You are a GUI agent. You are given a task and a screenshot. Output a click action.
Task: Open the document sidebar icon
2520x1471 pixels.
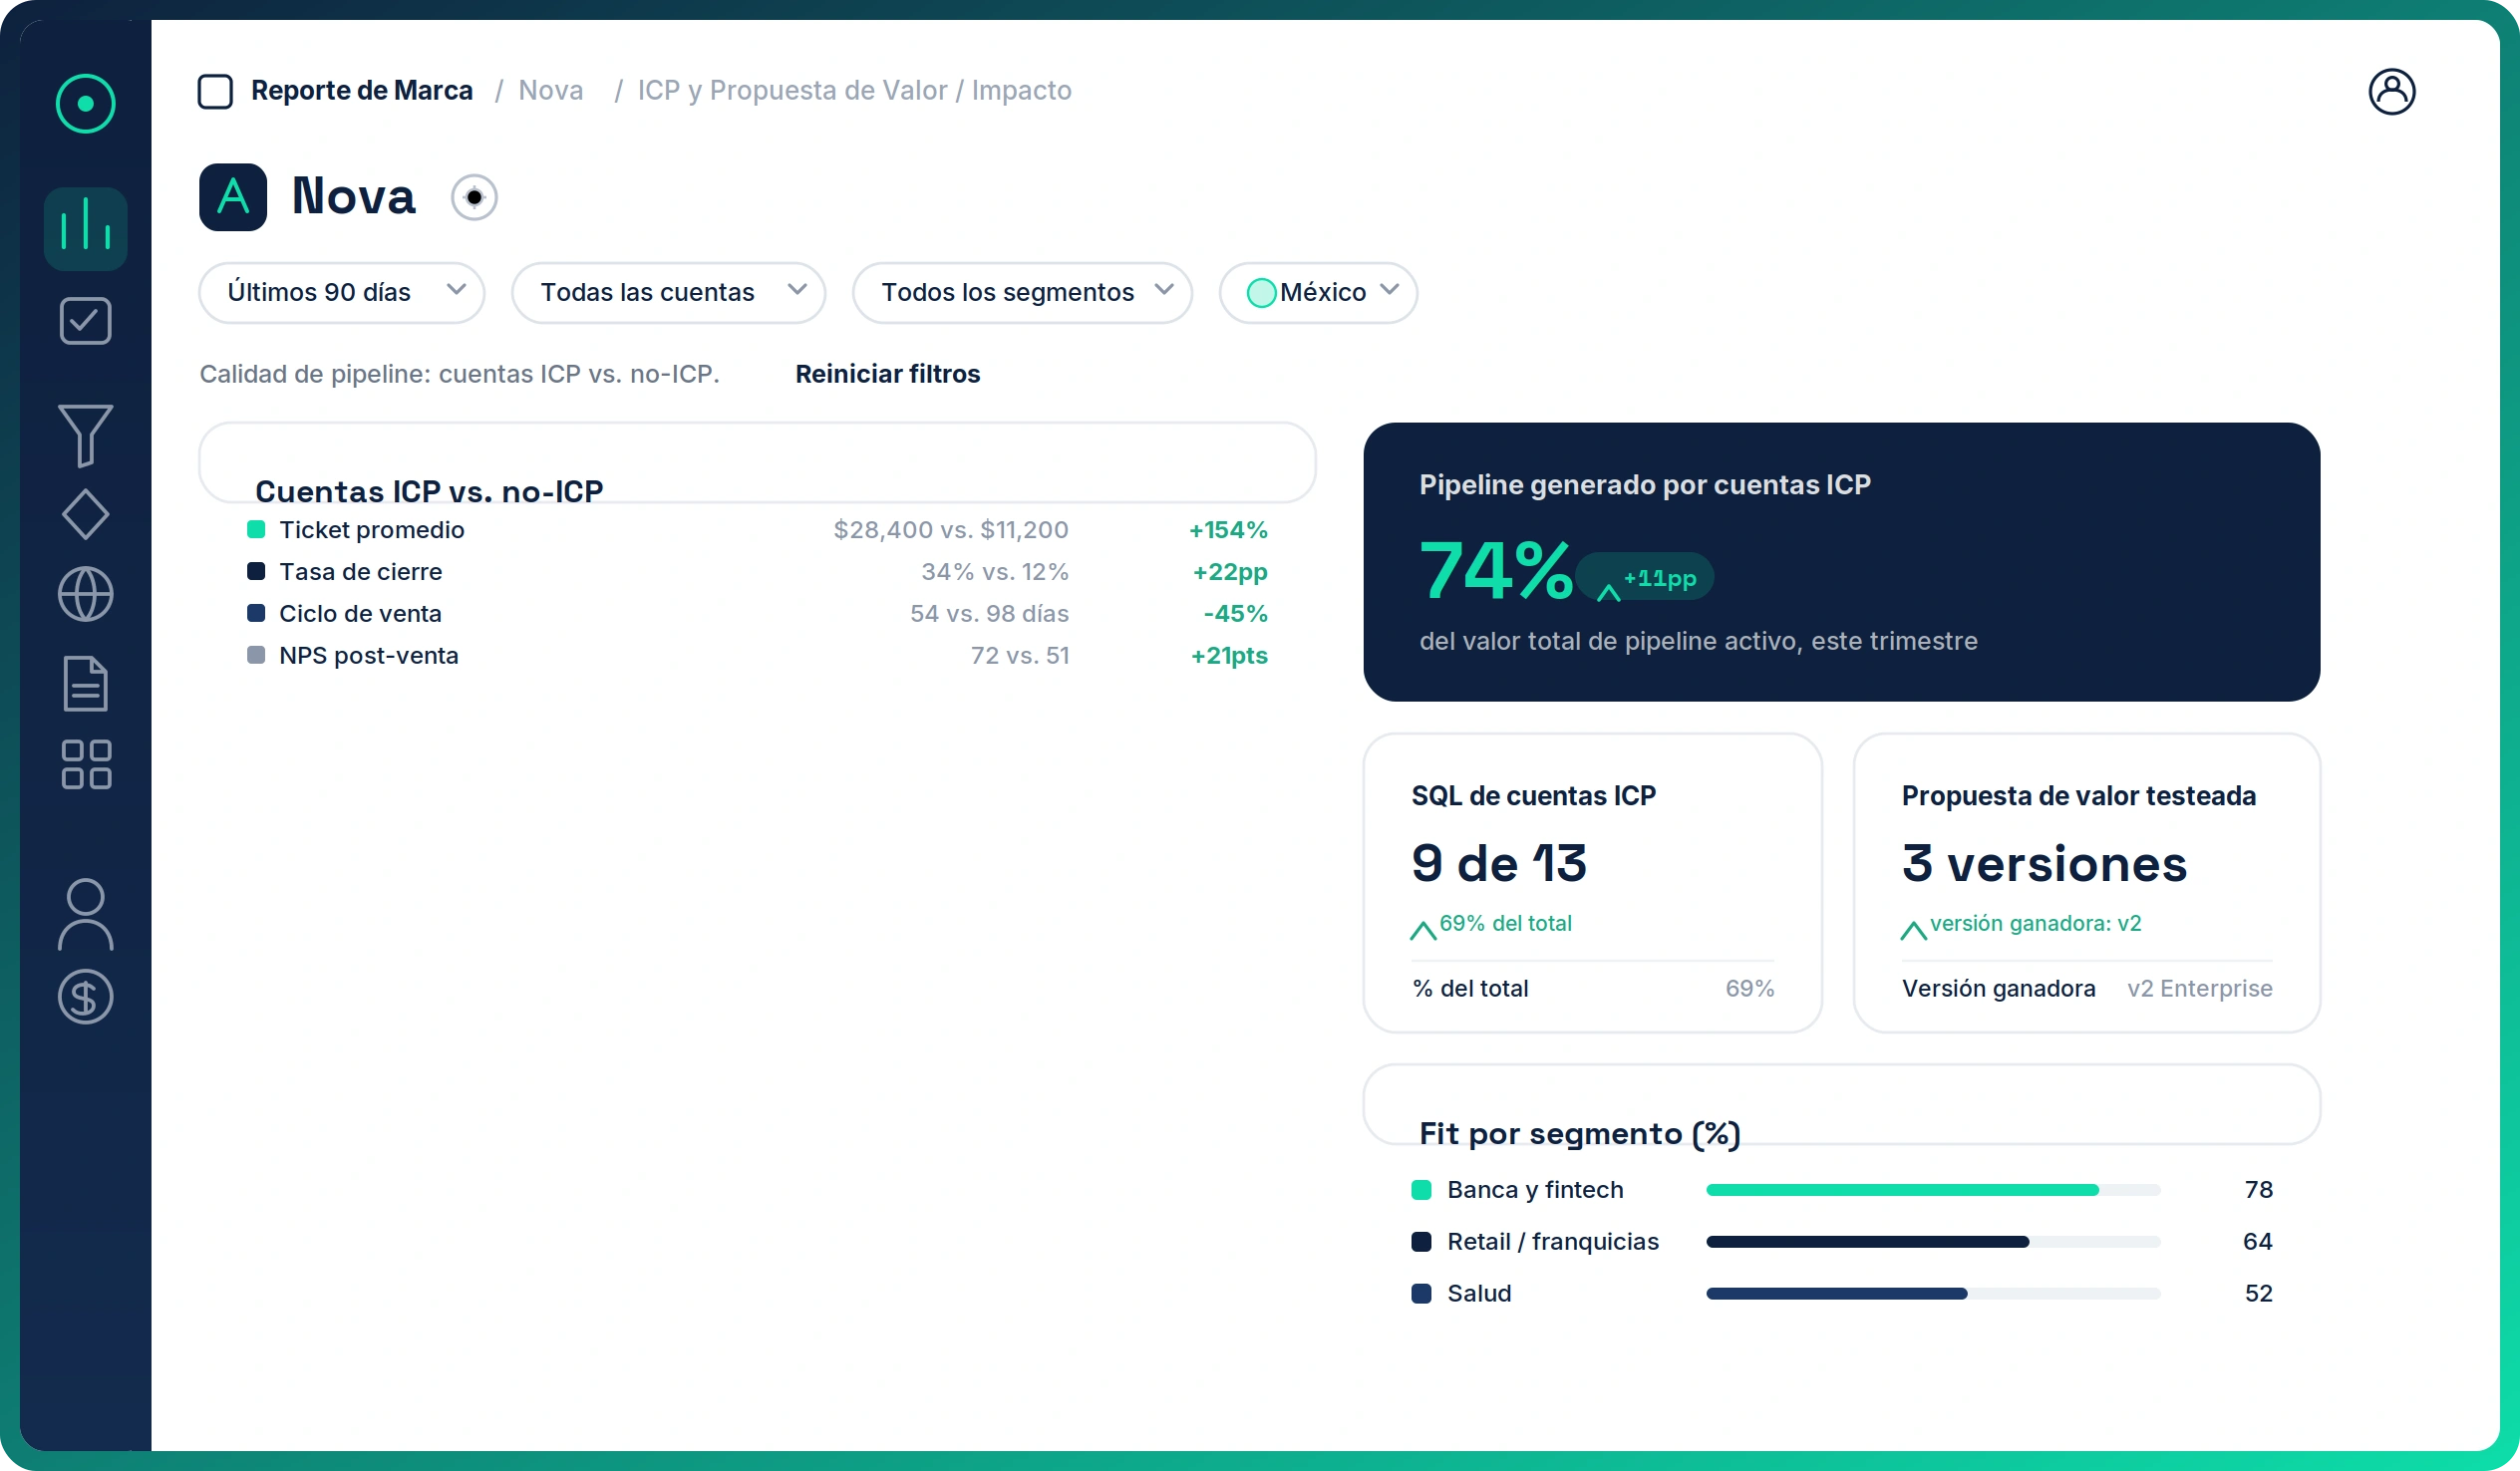click(x=85, y=684)
